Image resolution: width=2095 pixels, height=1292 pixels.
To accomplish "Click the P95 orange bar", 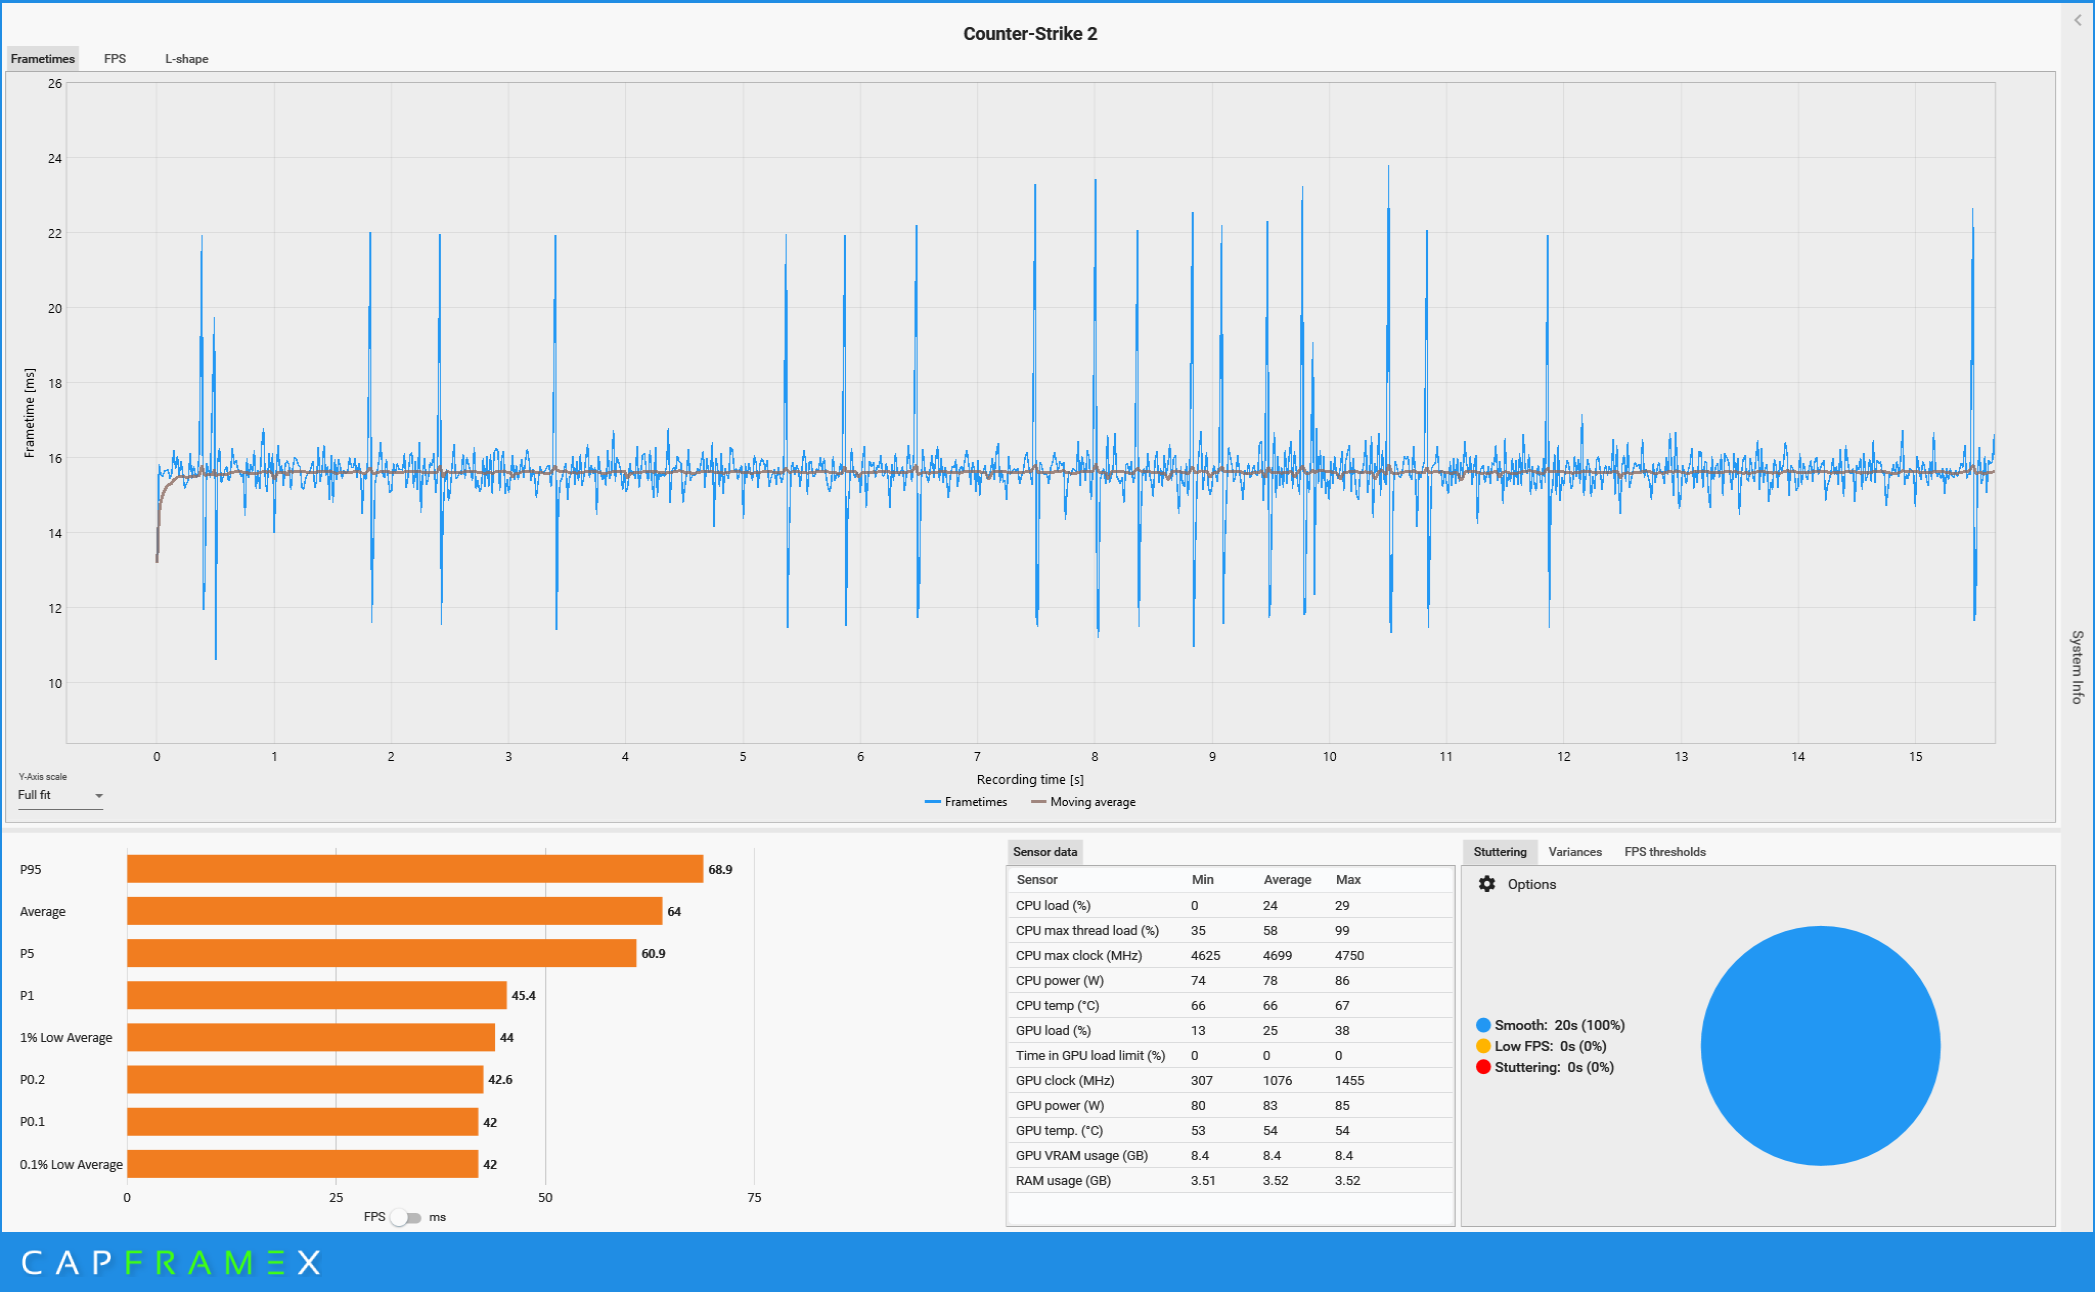I will (414, 869).
